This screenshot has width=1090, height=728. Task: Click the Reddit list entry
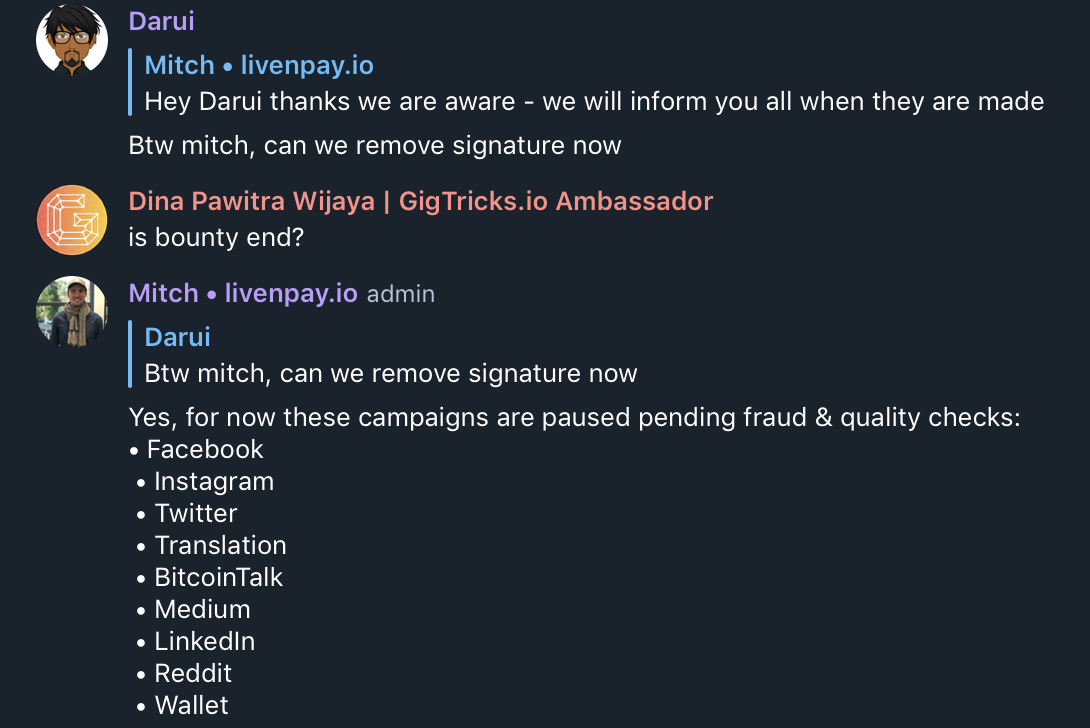[x=184, y=673]
